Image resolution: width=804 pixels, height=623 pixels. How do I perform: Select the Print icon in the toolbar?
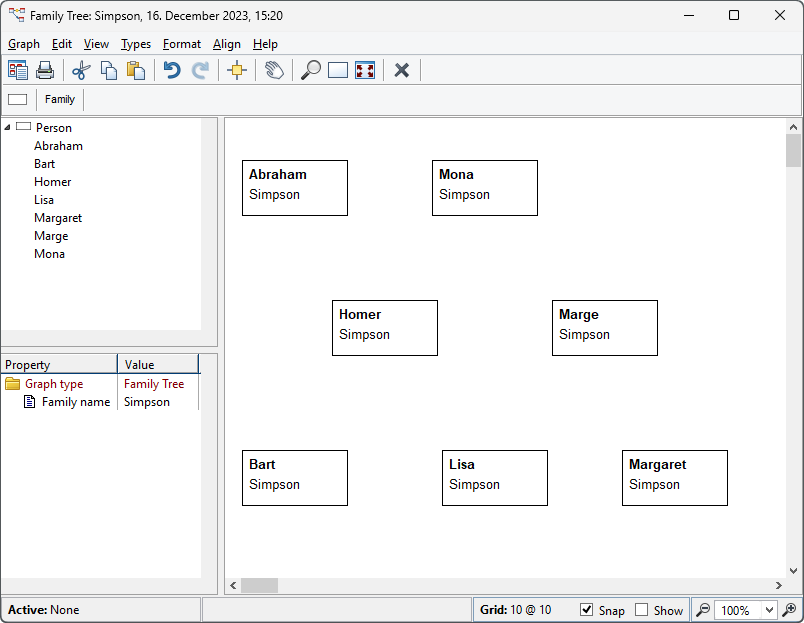tap(45, 70)
